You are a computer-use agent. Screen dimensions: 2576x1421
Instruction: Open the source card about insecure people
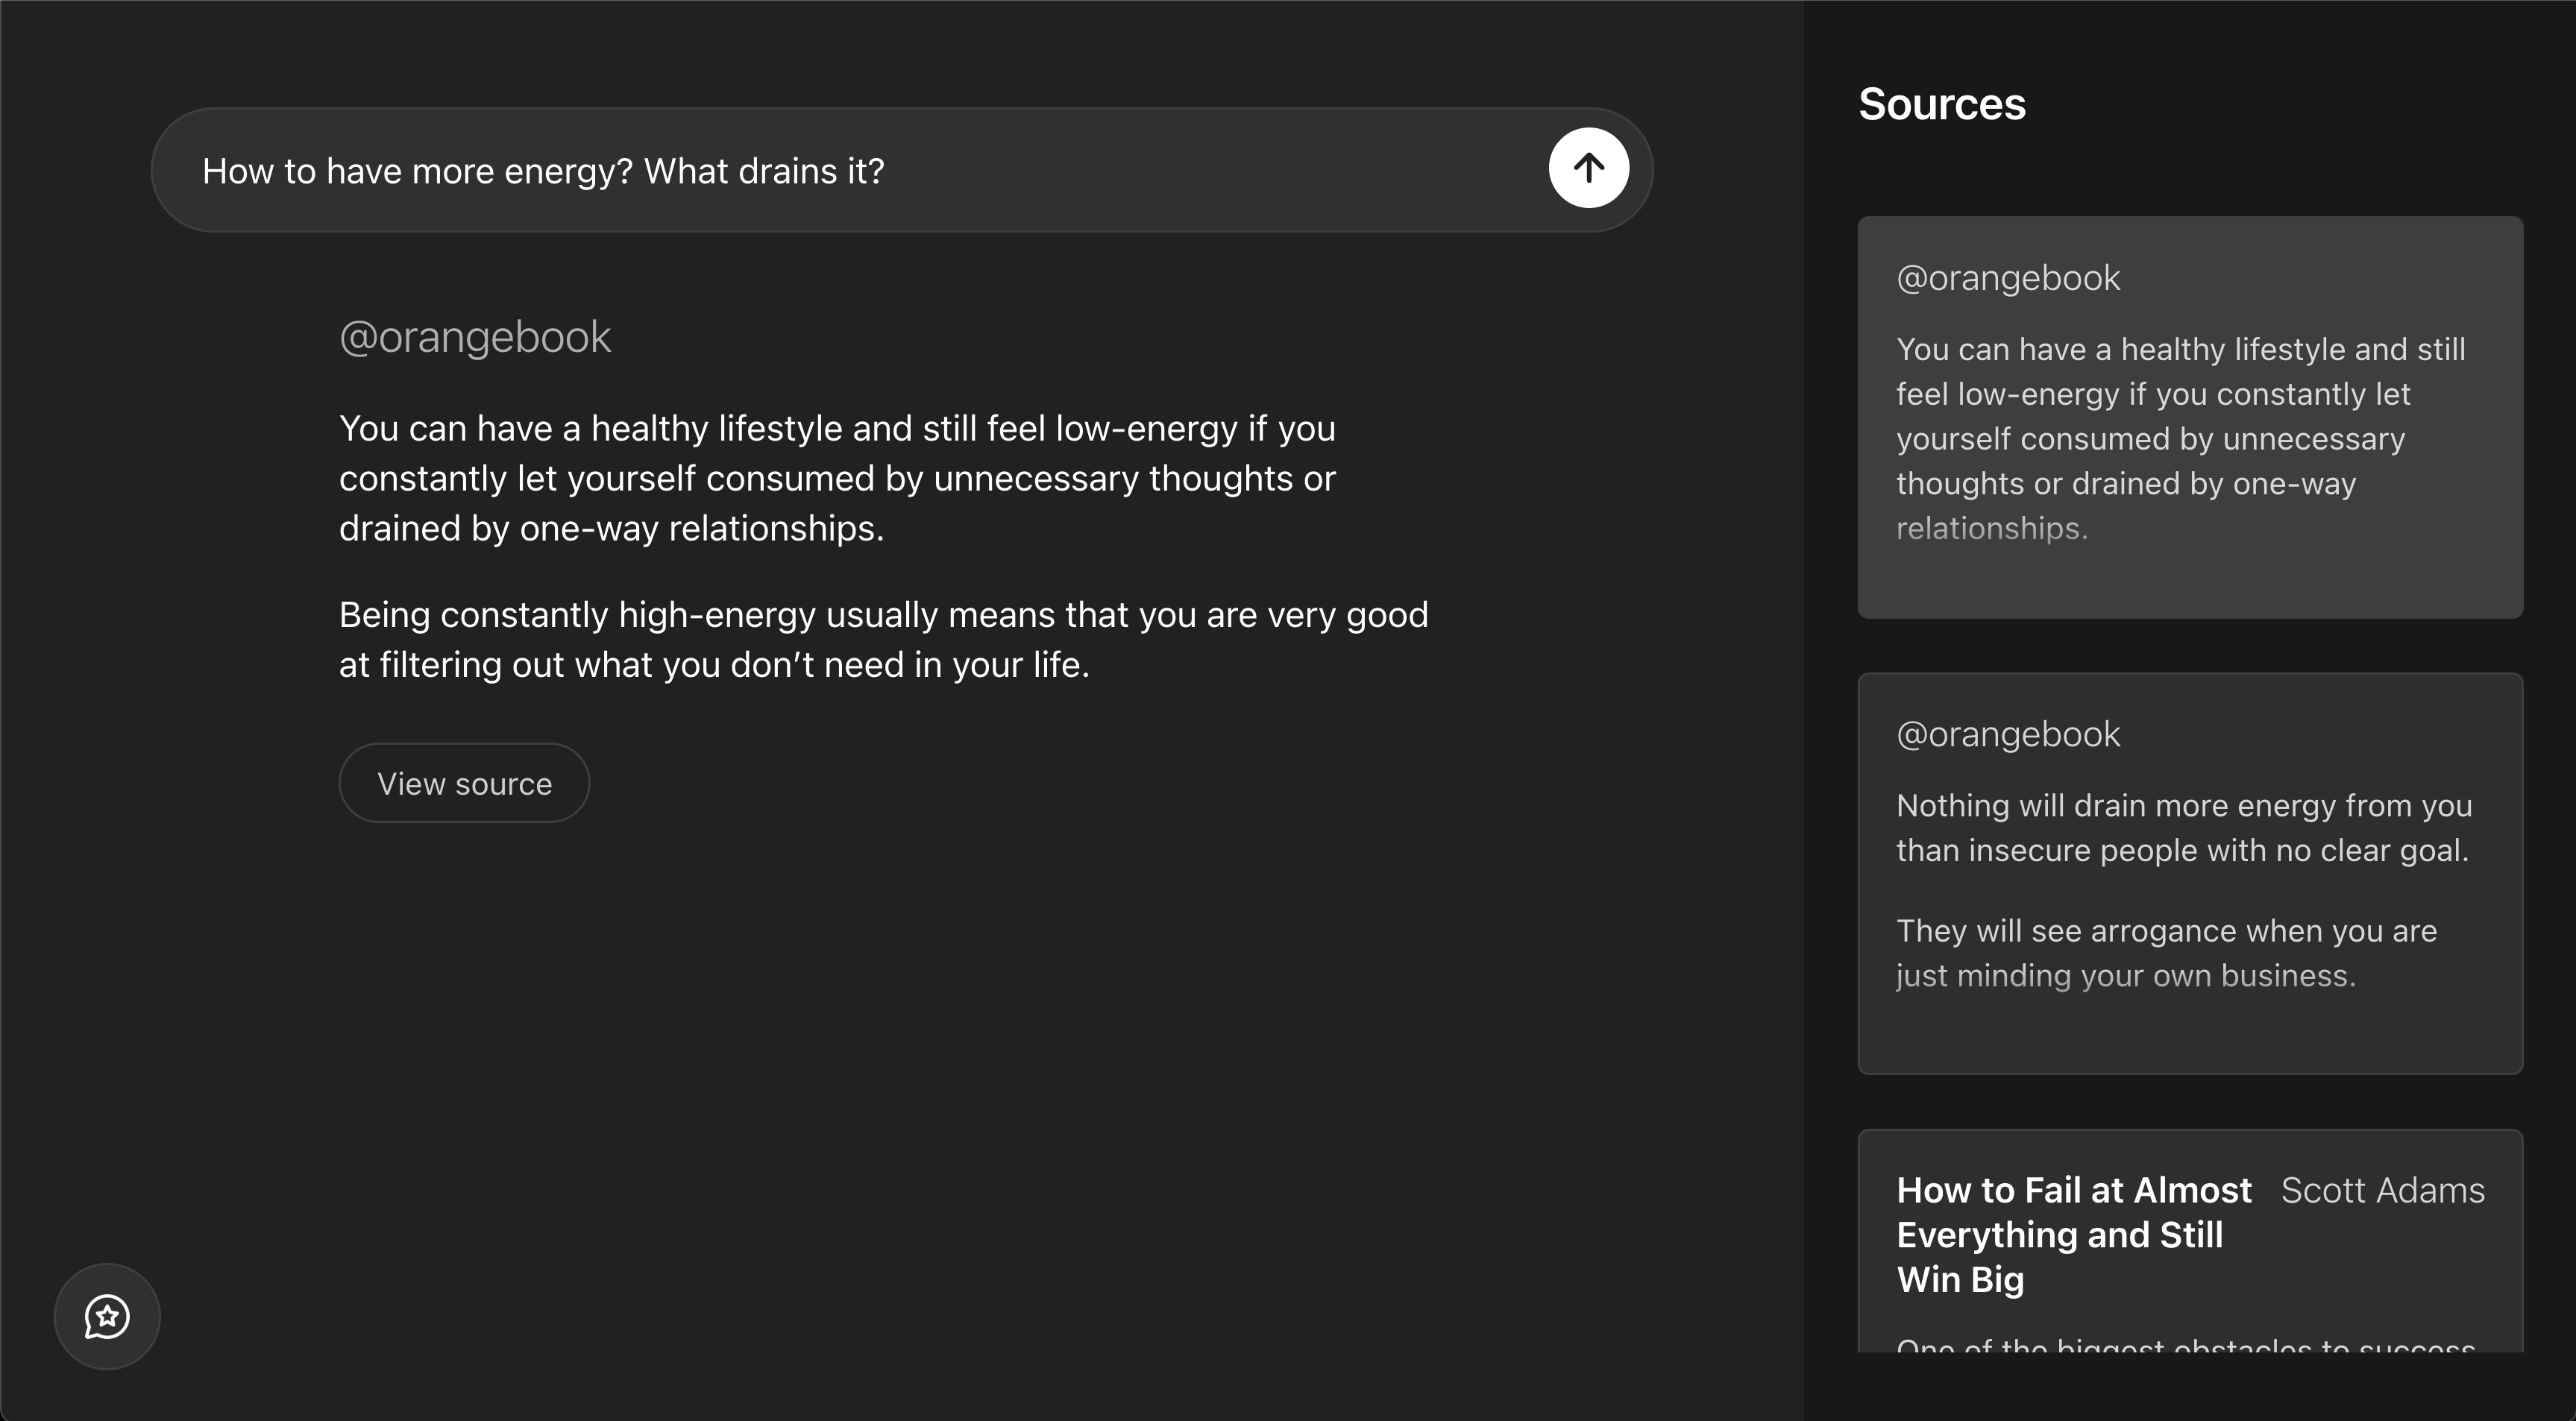pos(2189,875)
